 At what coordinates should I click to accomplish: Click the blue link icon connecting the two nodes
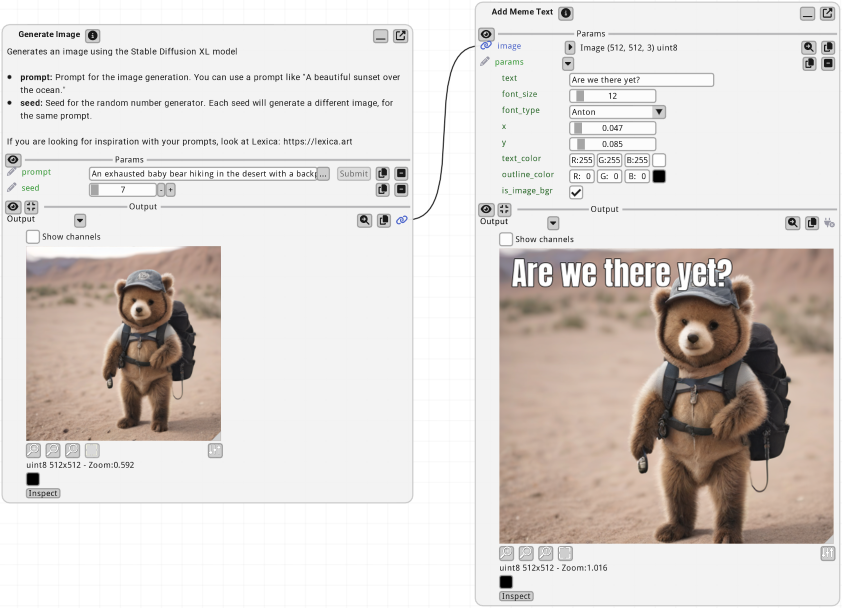[x=403, y=220]
